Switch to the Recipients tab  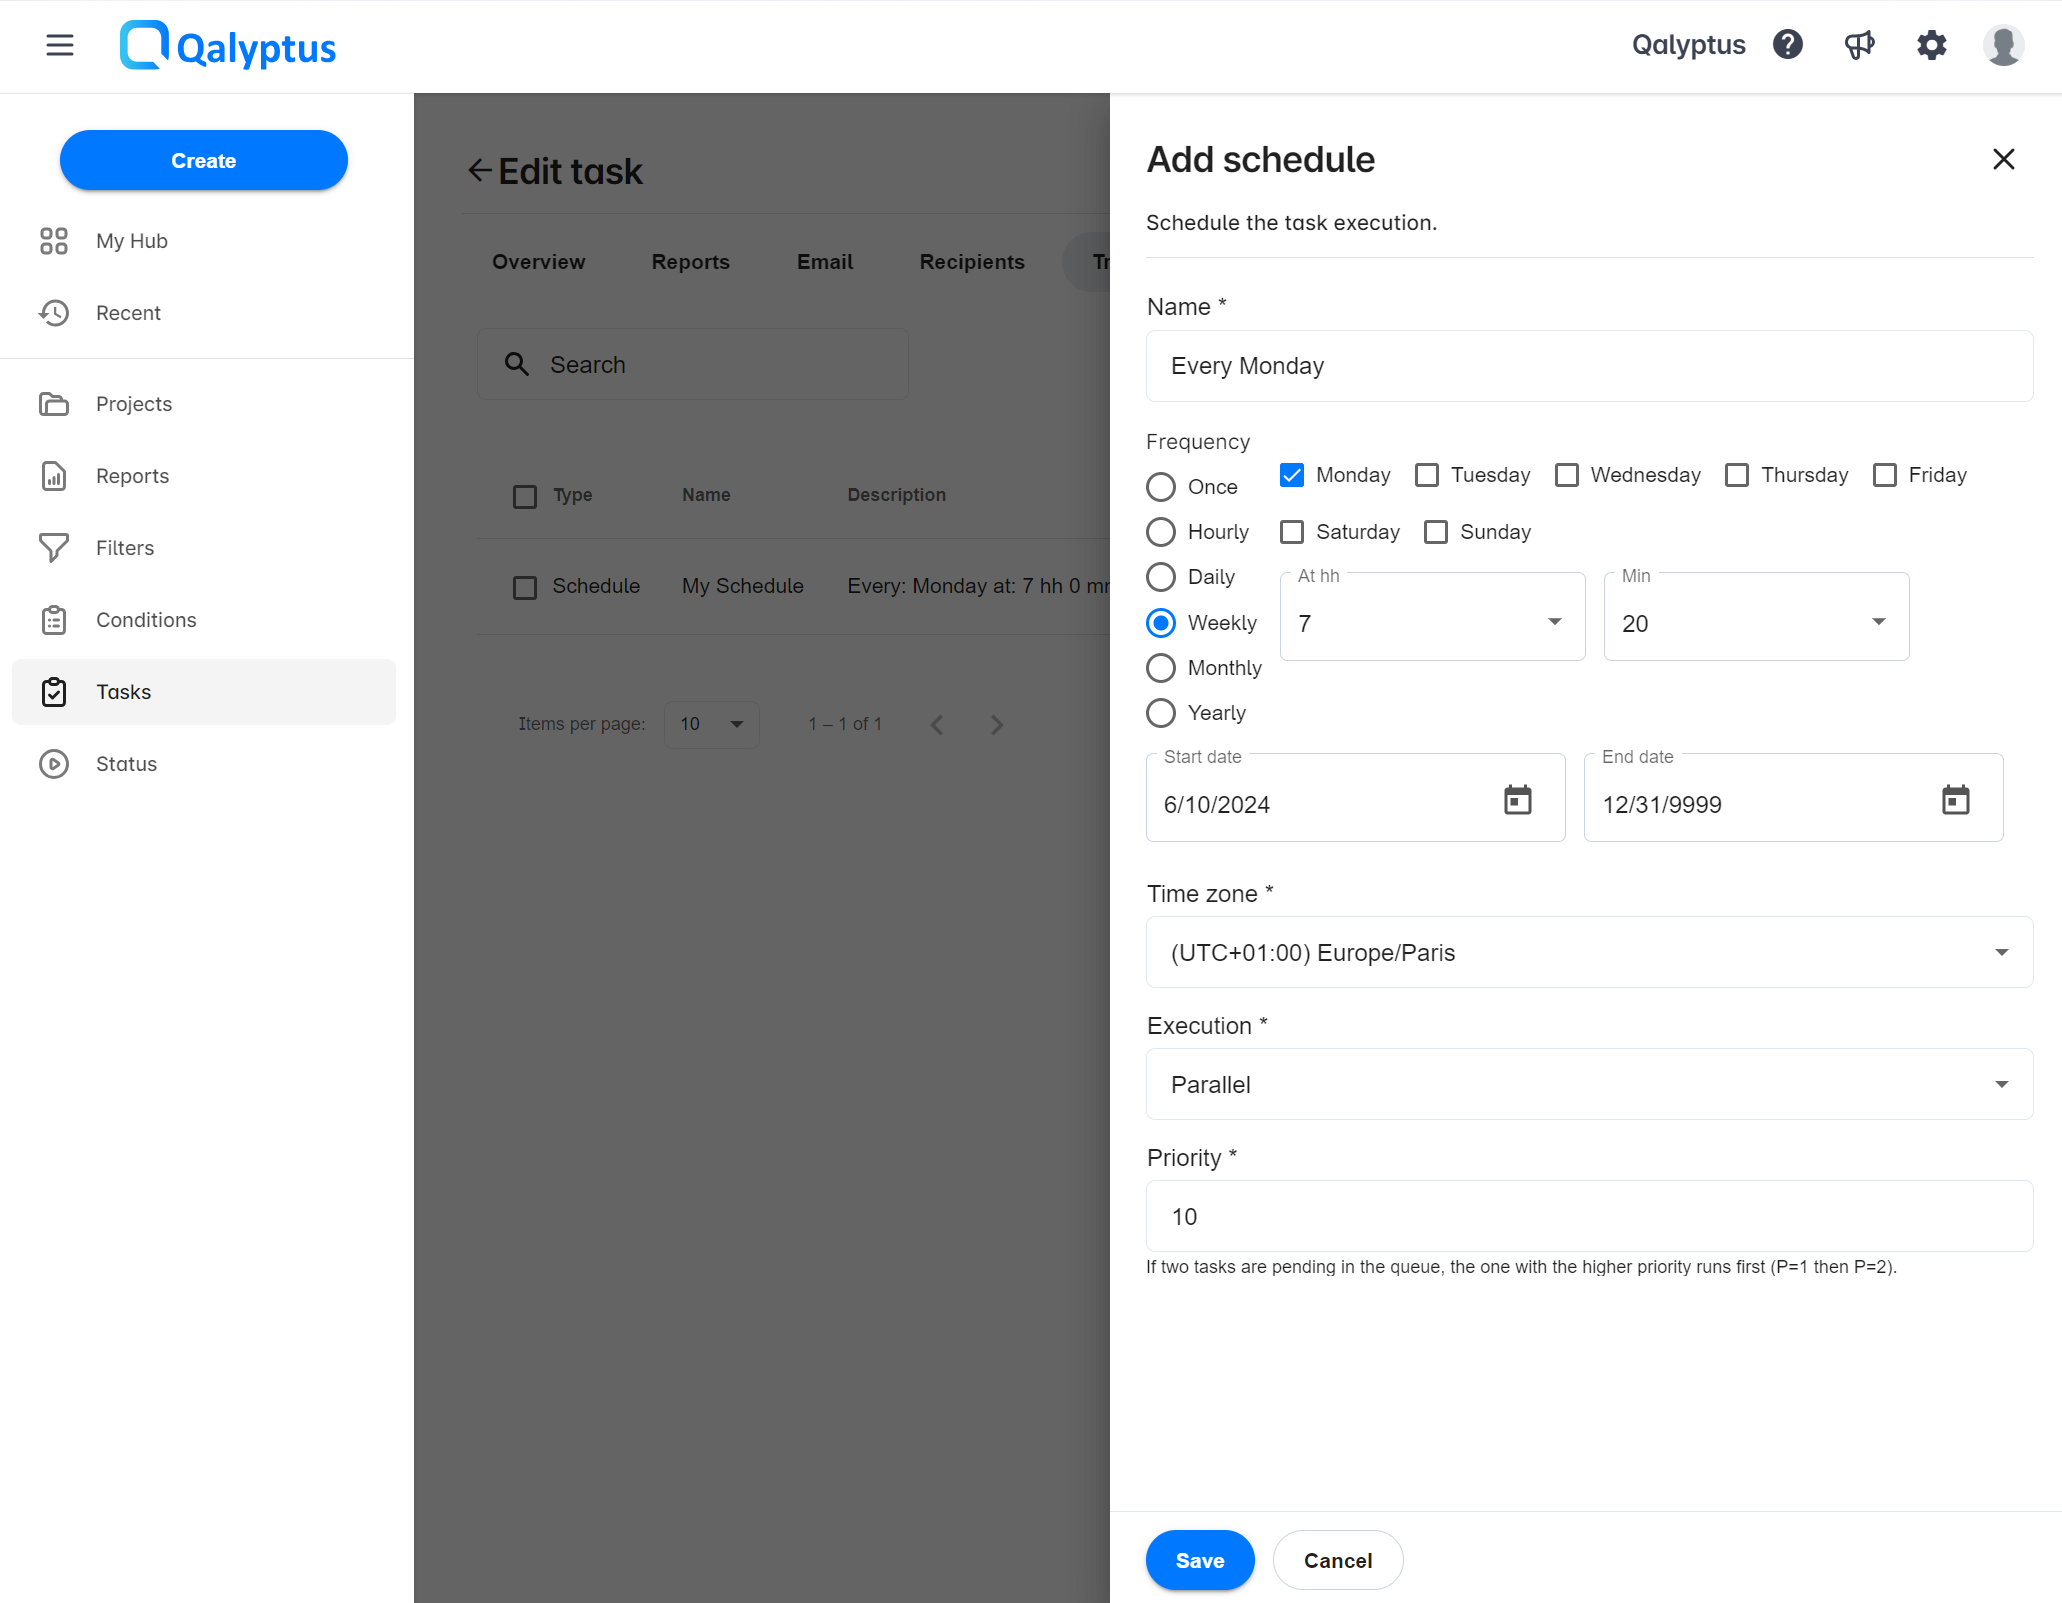click(972, 261)
